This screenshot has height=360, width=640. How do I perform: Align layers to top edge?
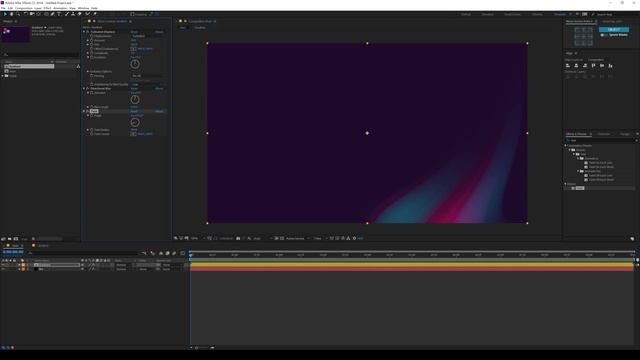[x=593, y=66]
